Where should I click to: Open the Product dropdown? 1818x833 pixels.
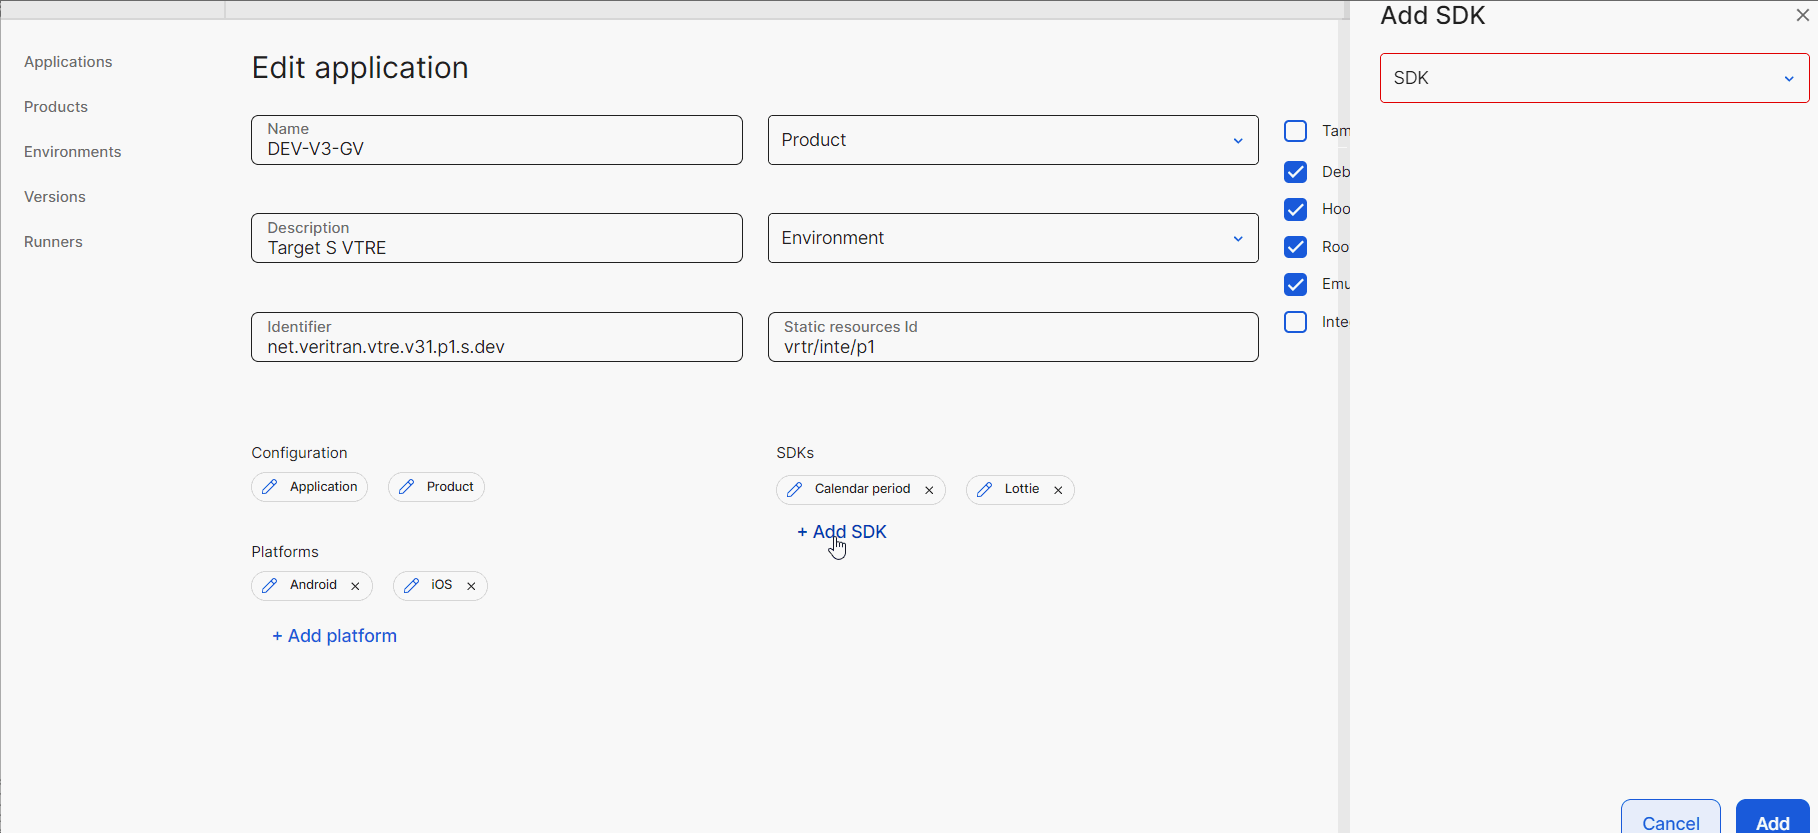pyautogui.click(x=1012, y=140)
